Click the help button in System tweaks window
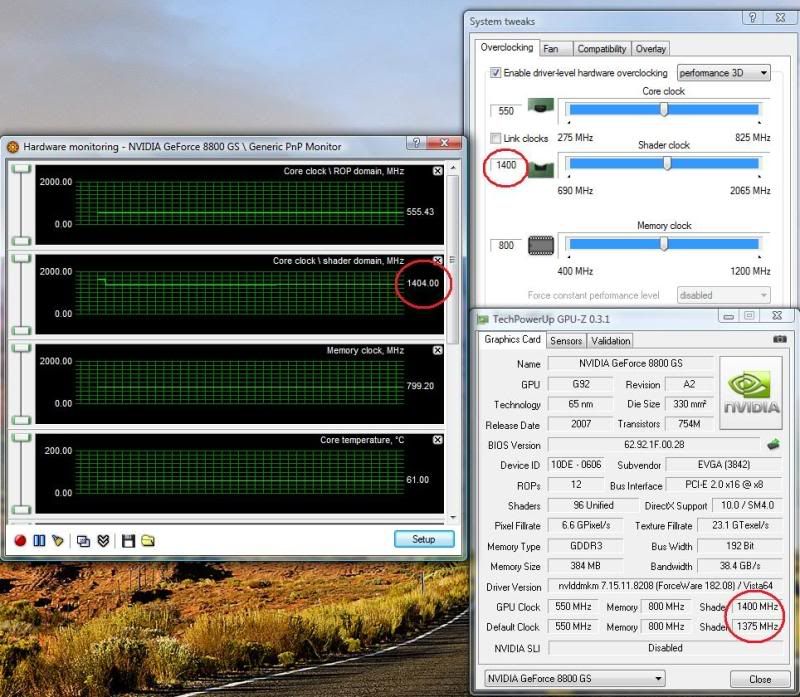 point(753,17)
